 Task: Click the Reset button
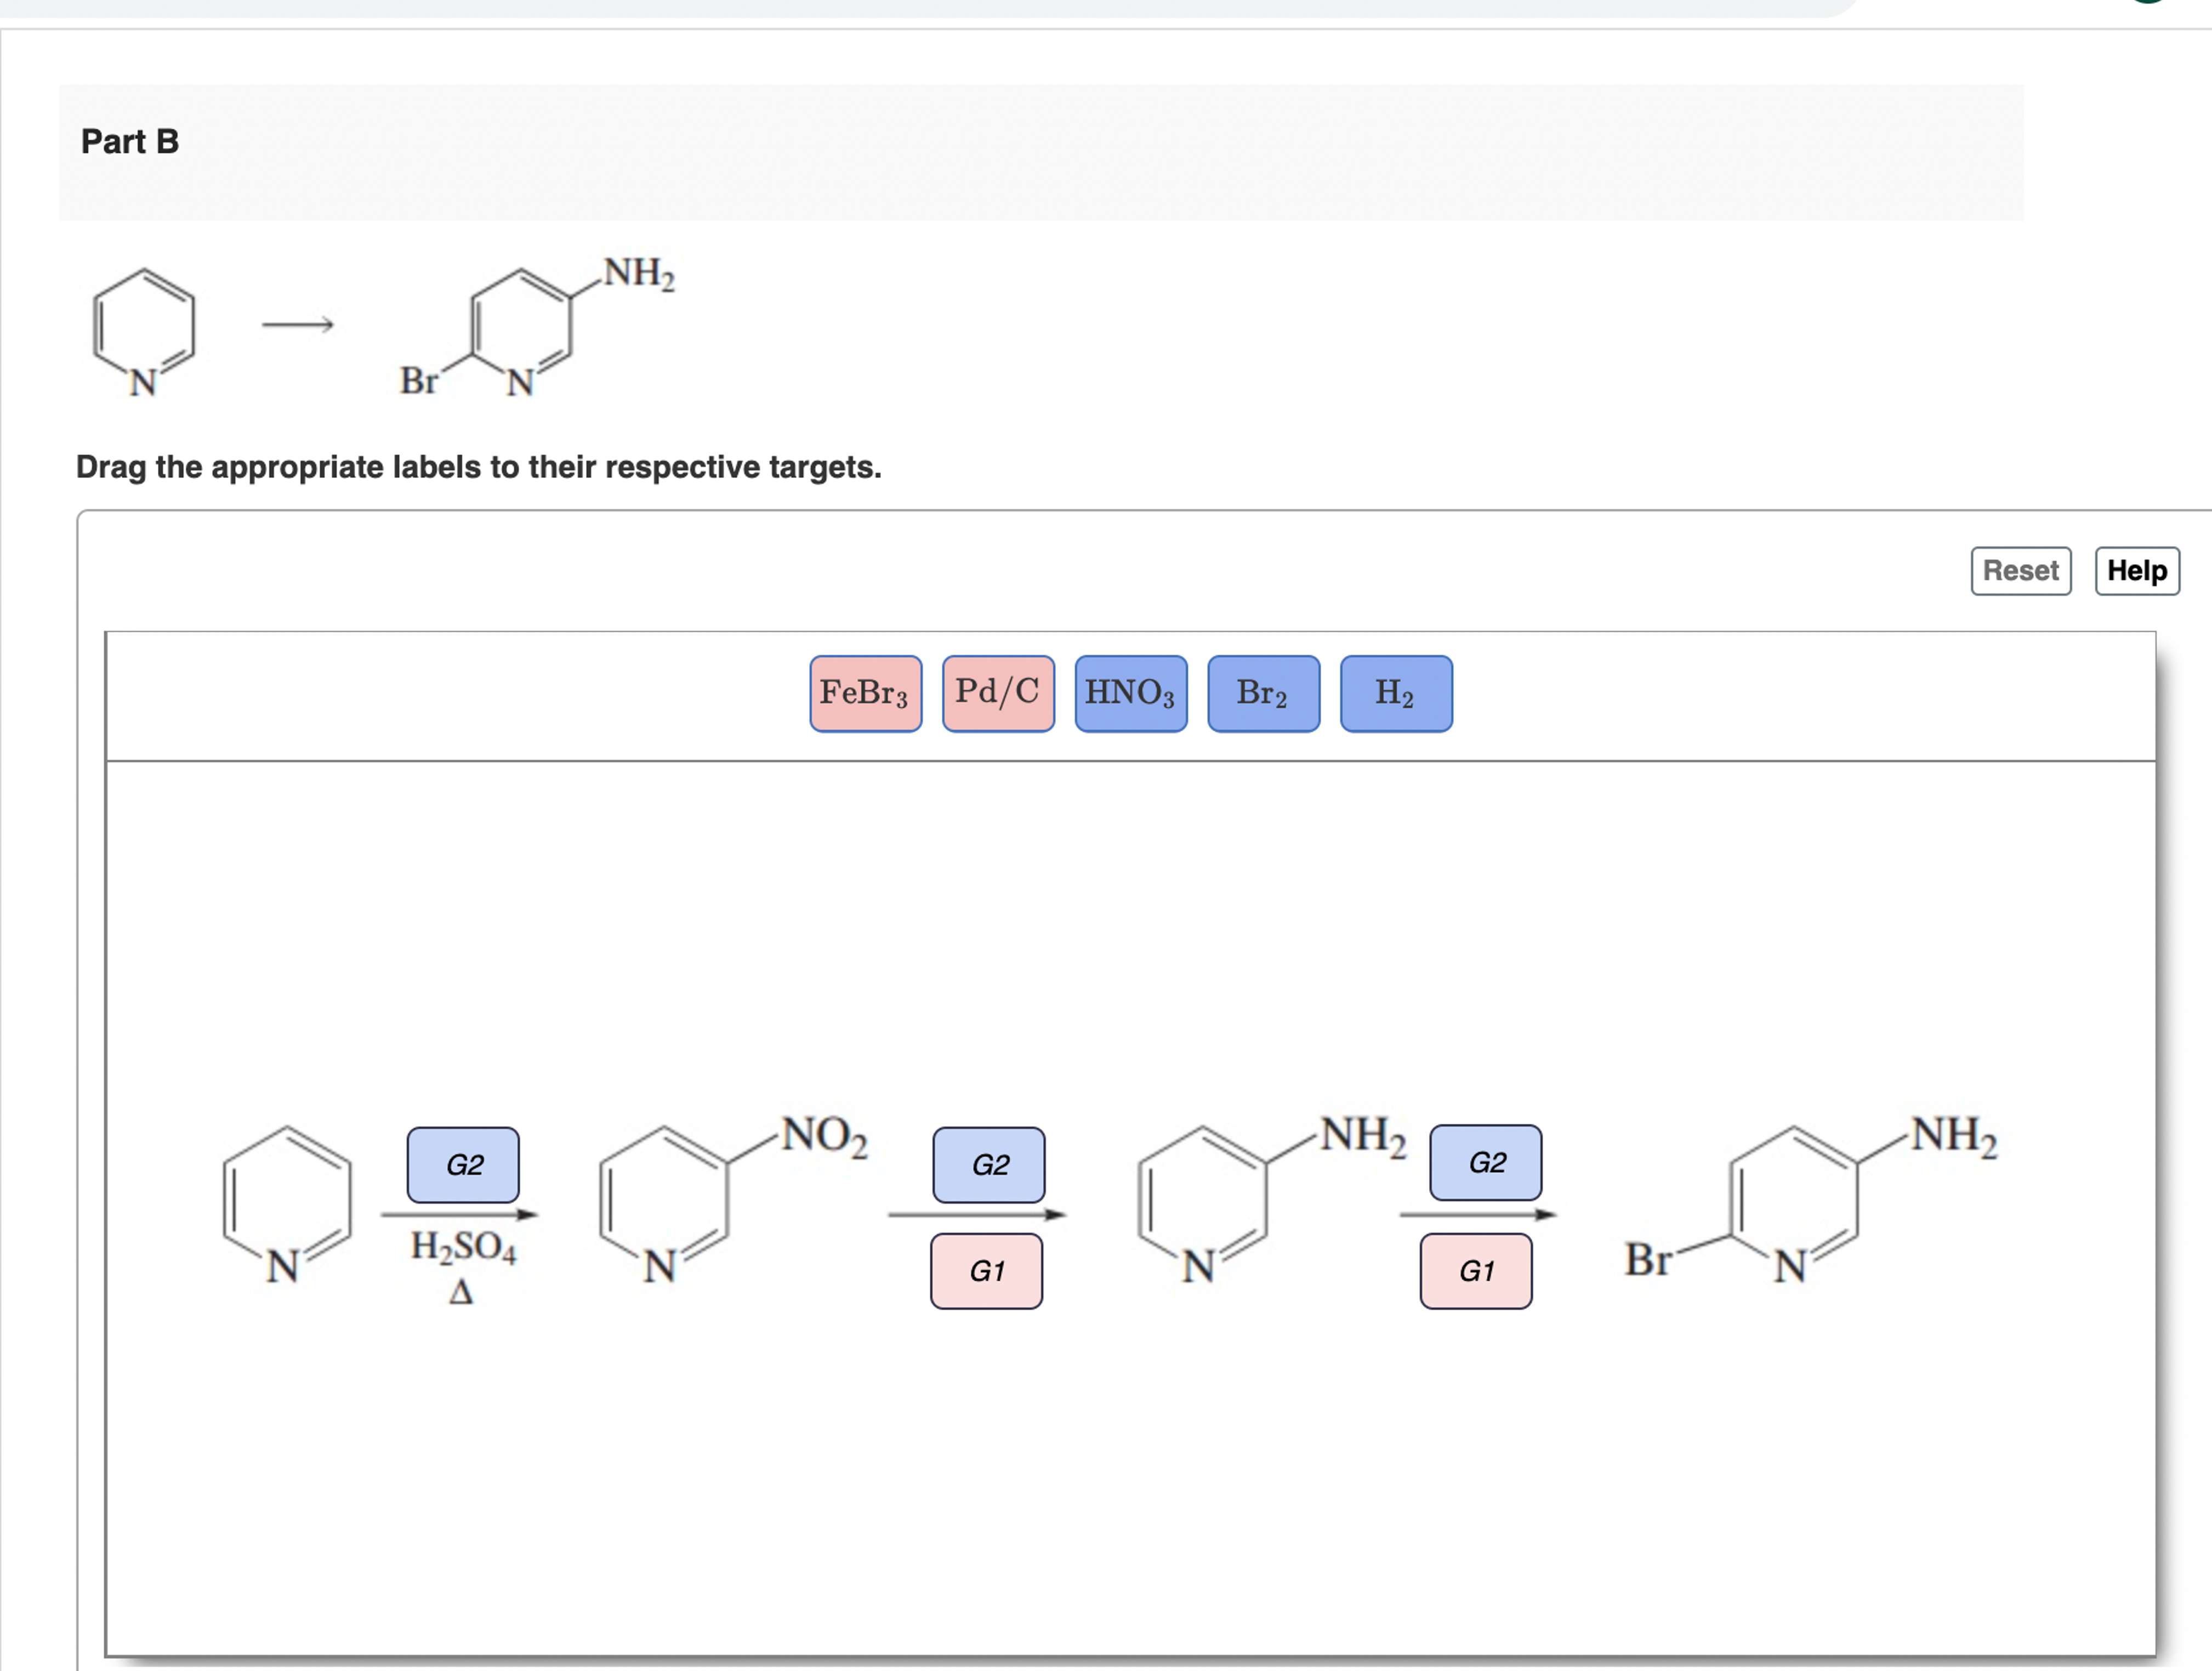tap(2020, 571)
